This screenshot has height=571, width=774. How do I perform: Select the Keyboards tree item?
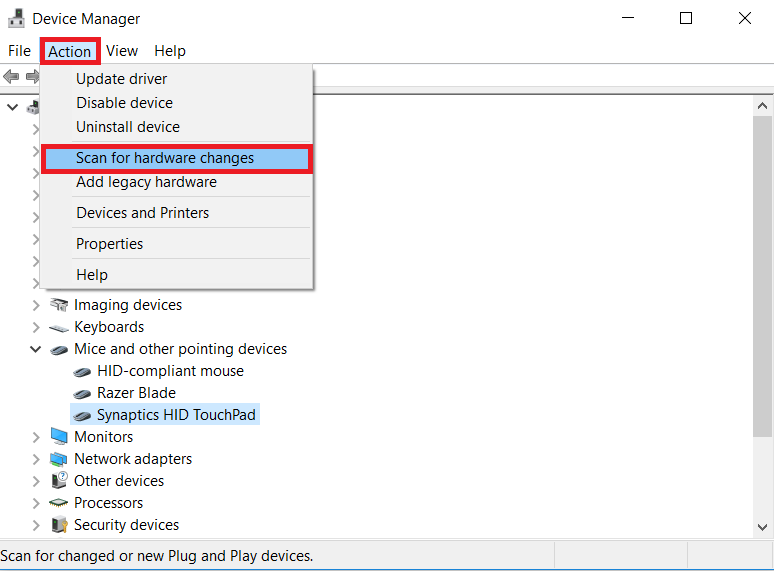[109, 327]
